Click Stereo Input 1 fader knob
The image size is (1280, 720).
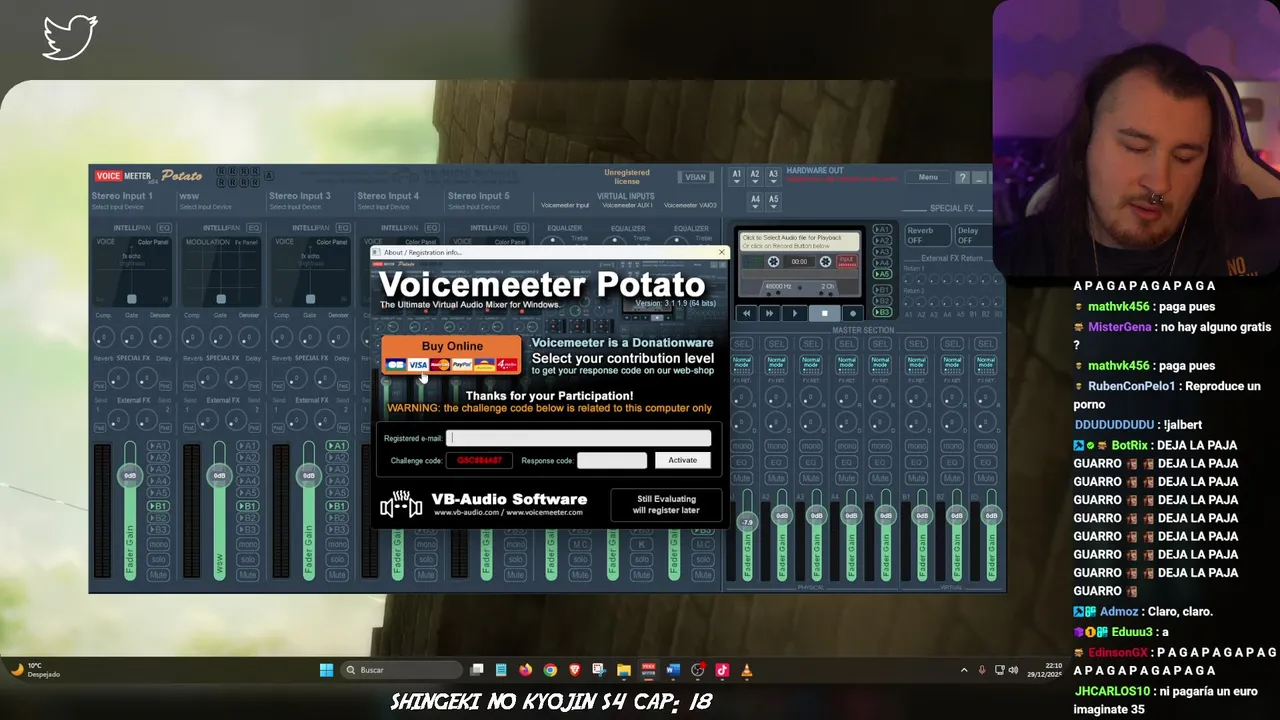click(129, 475)
